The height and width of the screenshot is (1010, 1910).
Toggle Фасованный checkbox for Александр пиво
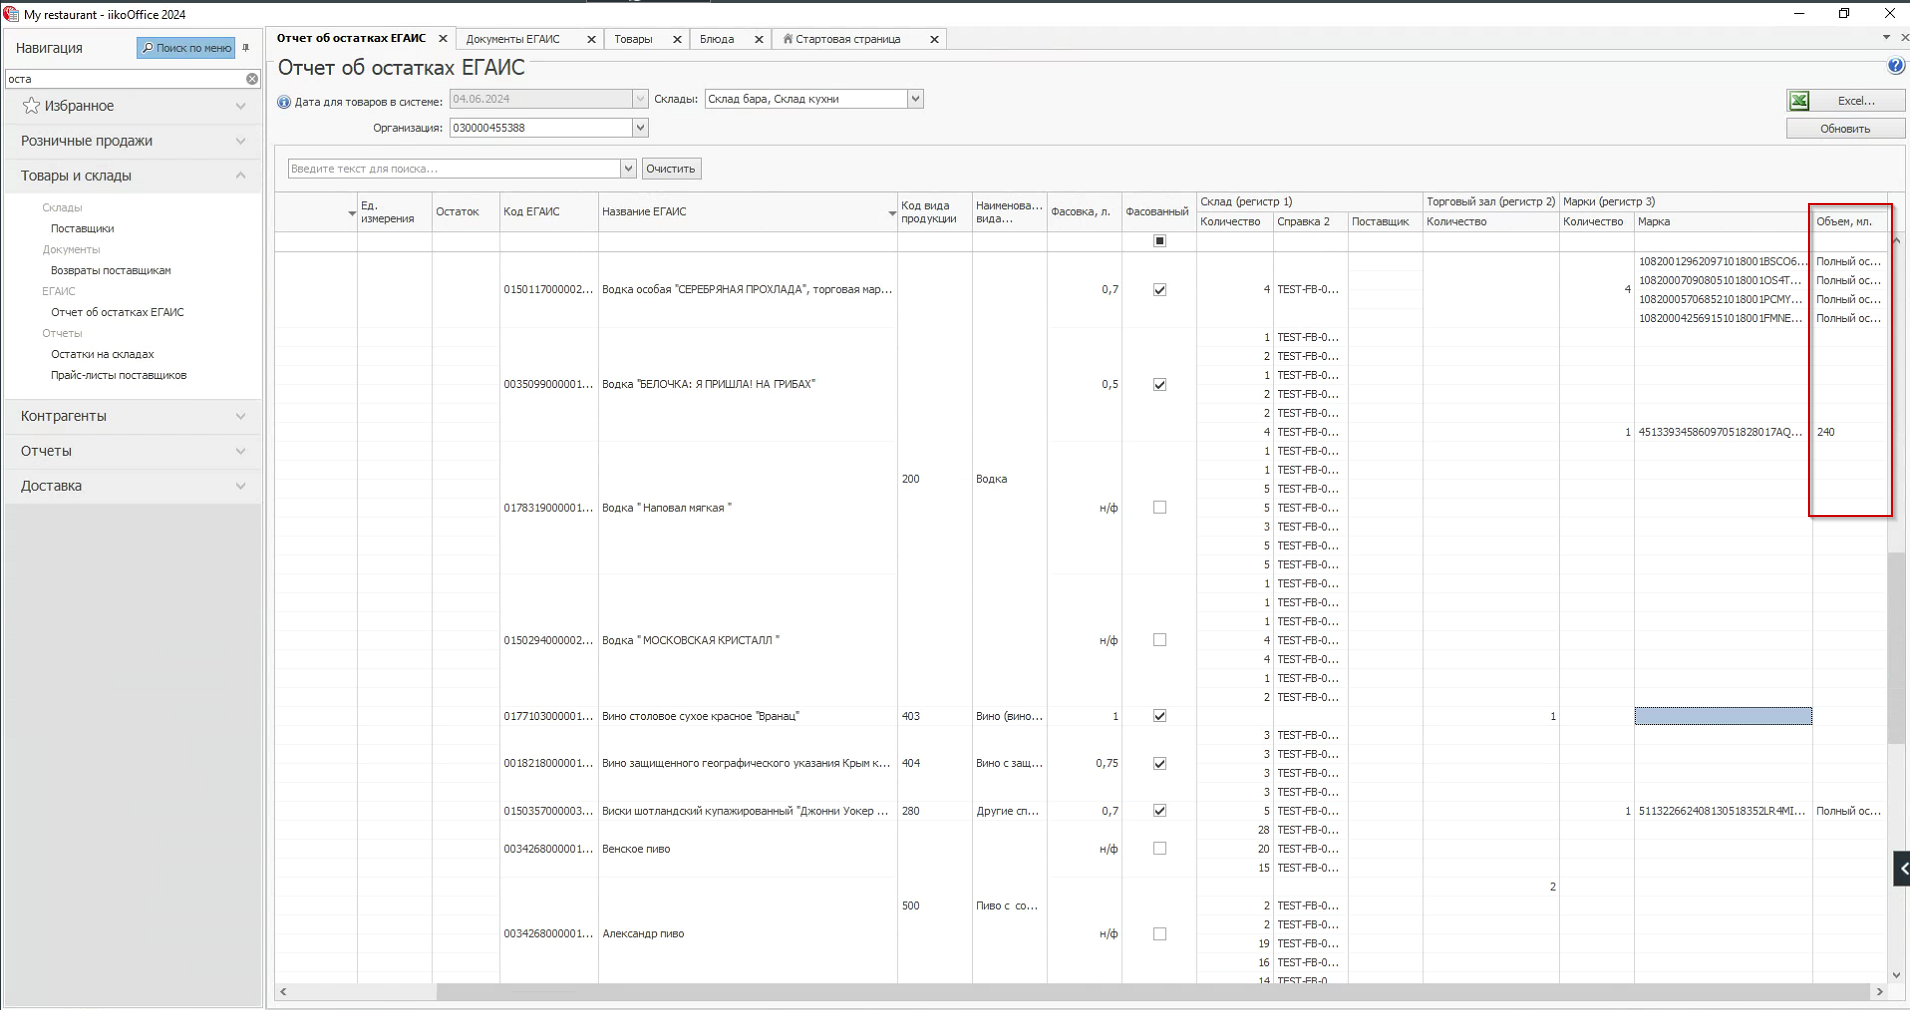point(1160,934)
